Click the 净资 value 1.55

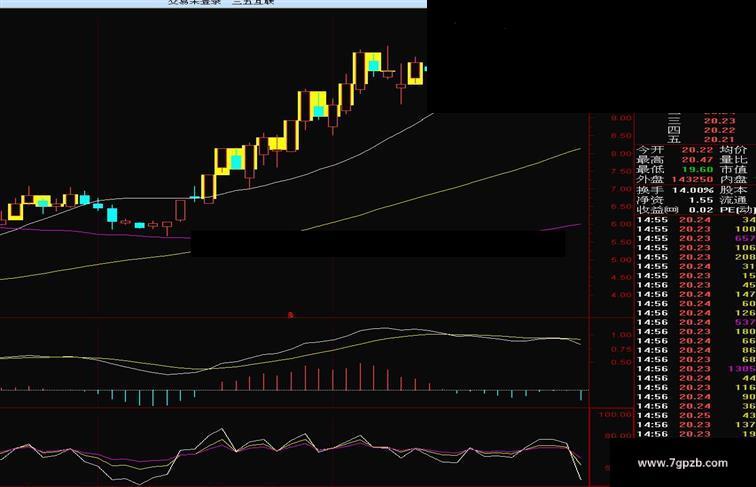[701, 200]
